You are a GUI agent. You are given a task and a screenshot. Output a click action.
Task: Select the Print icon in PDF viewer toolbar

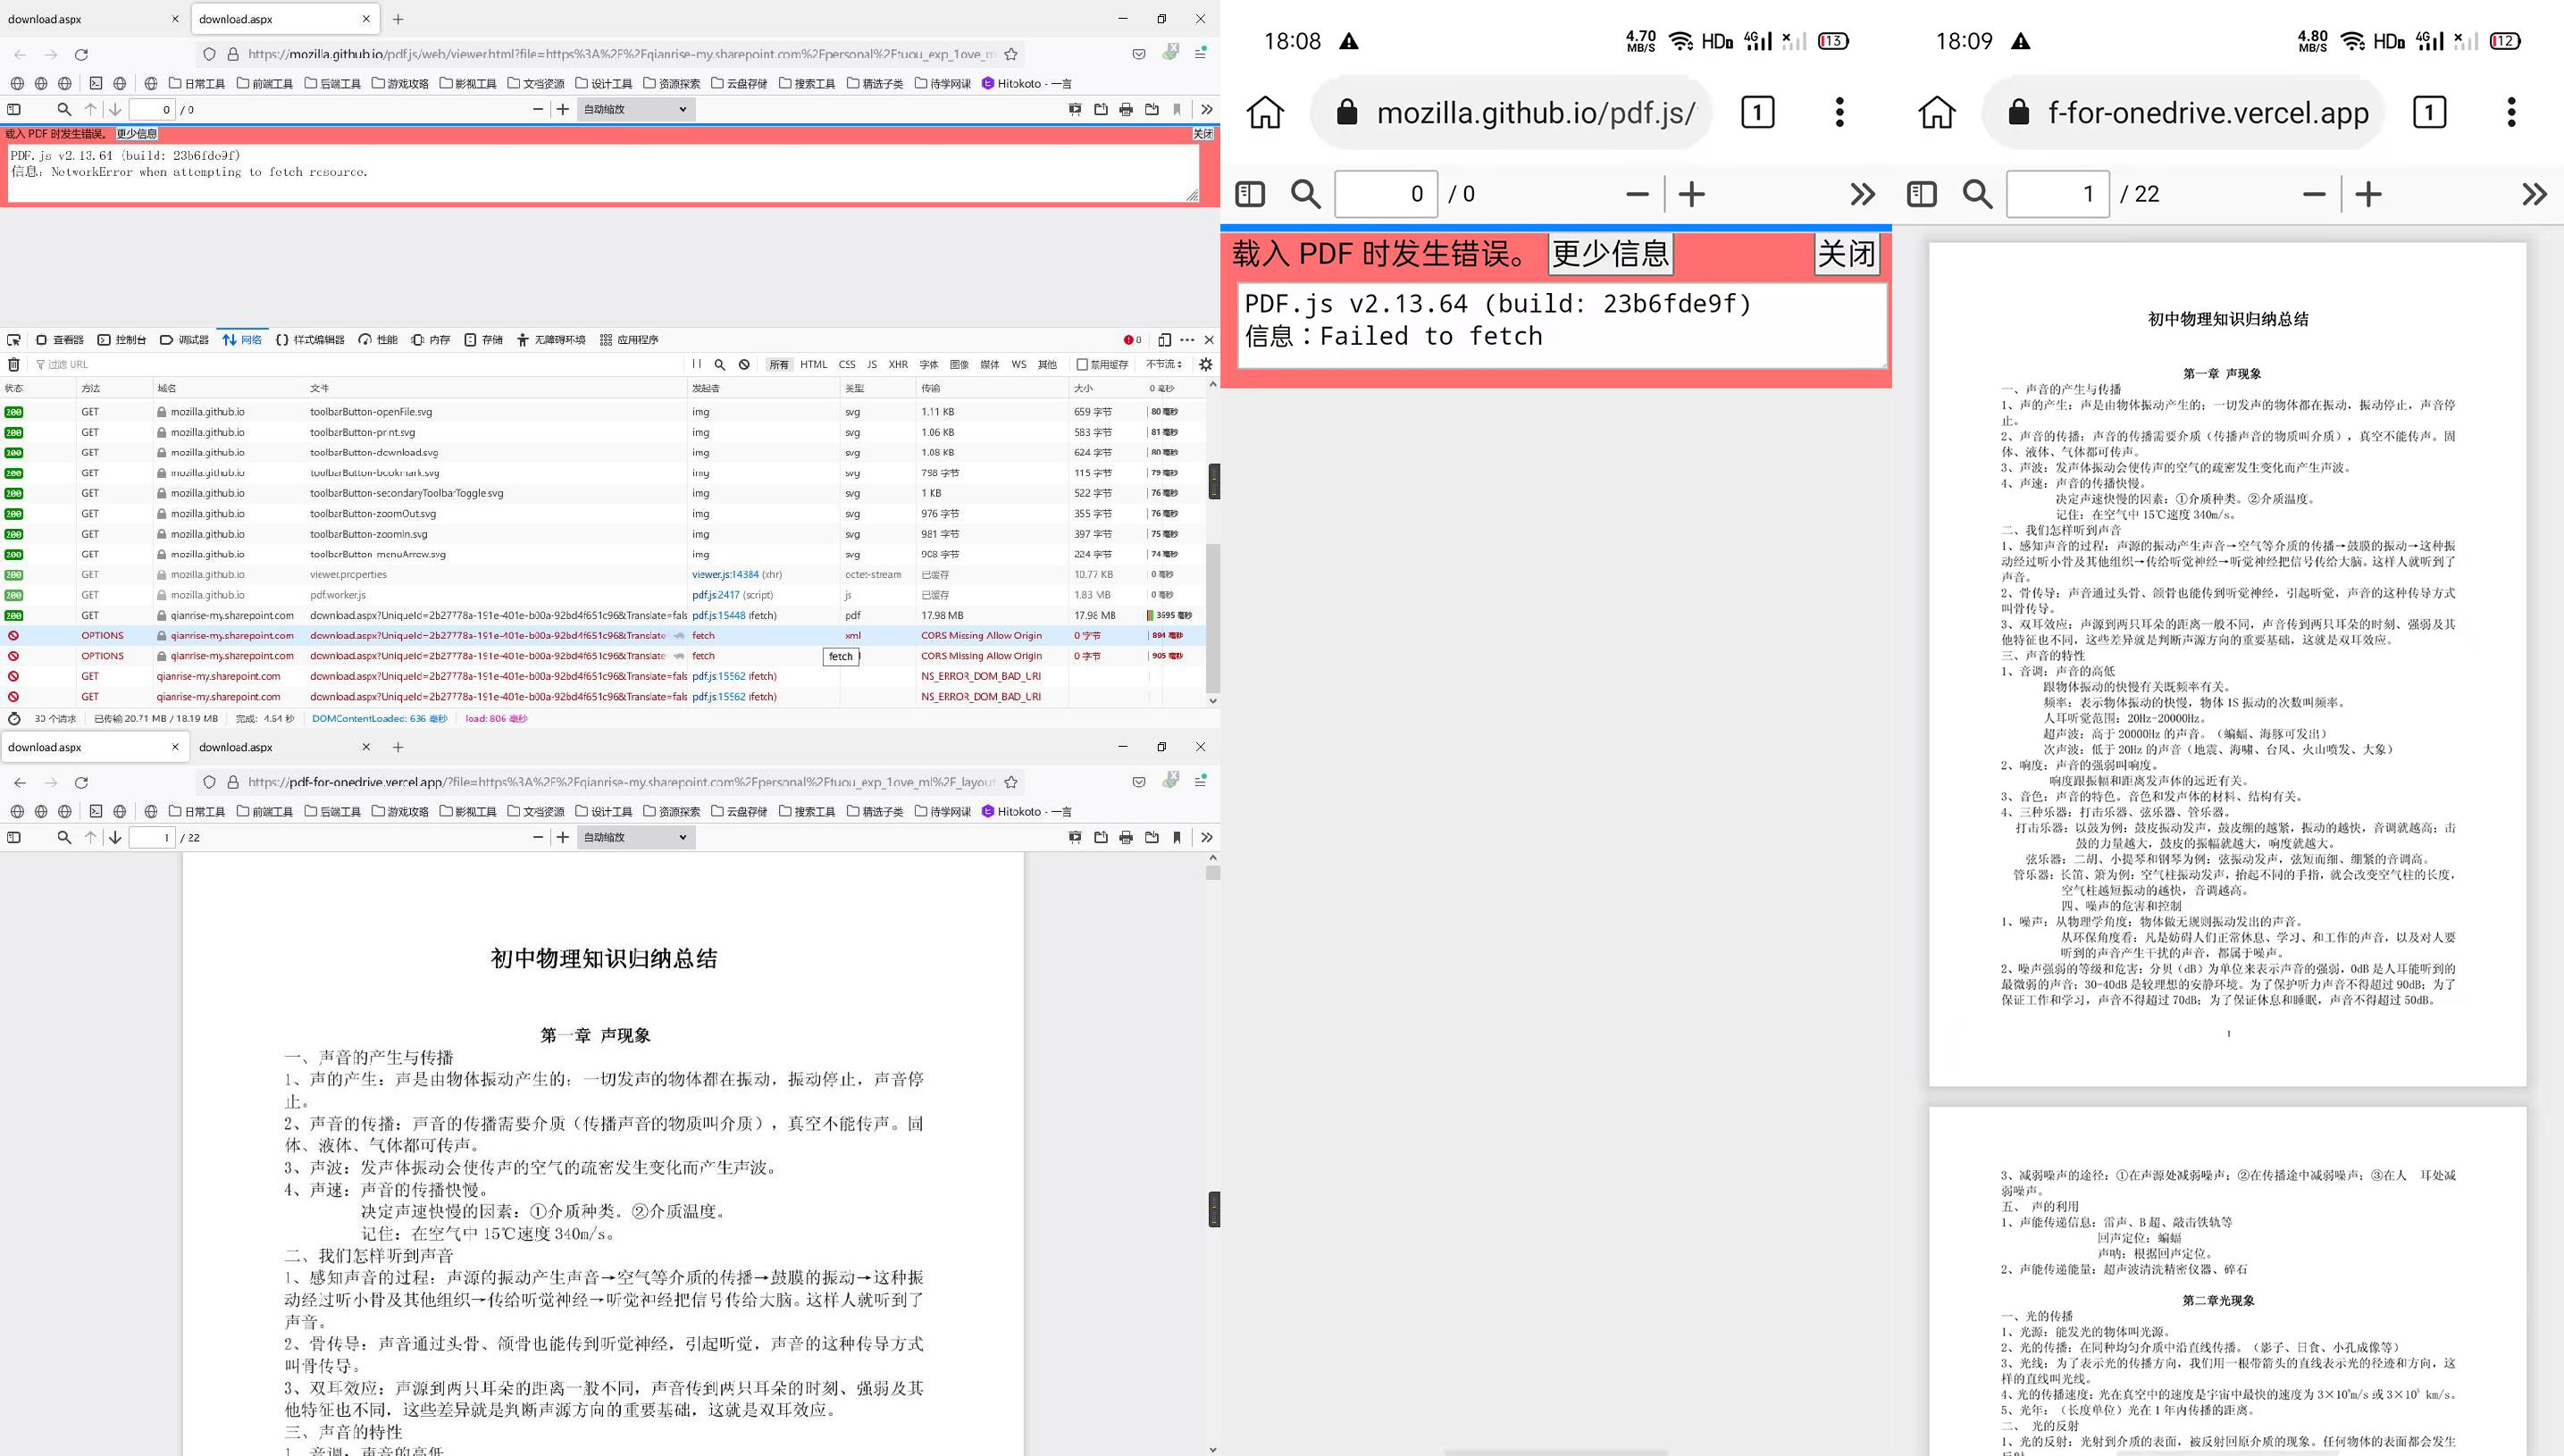pos(1124,109)
